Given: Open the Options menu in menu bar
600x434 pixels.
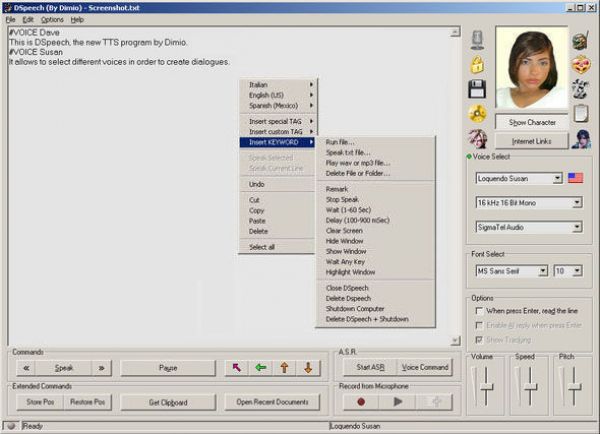Looking at the screenshot, I should (52, 19).
